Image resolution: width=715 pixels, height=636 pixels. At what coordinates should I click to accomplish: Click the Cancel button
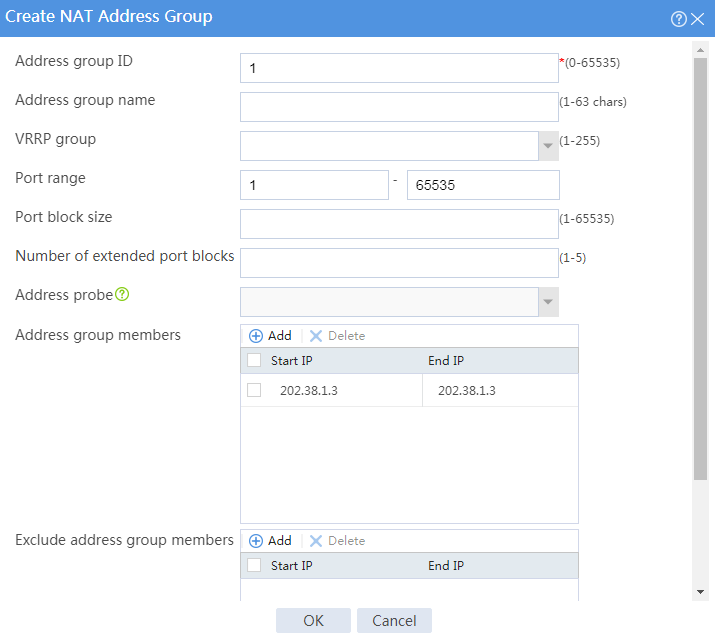tap(394, 620)
